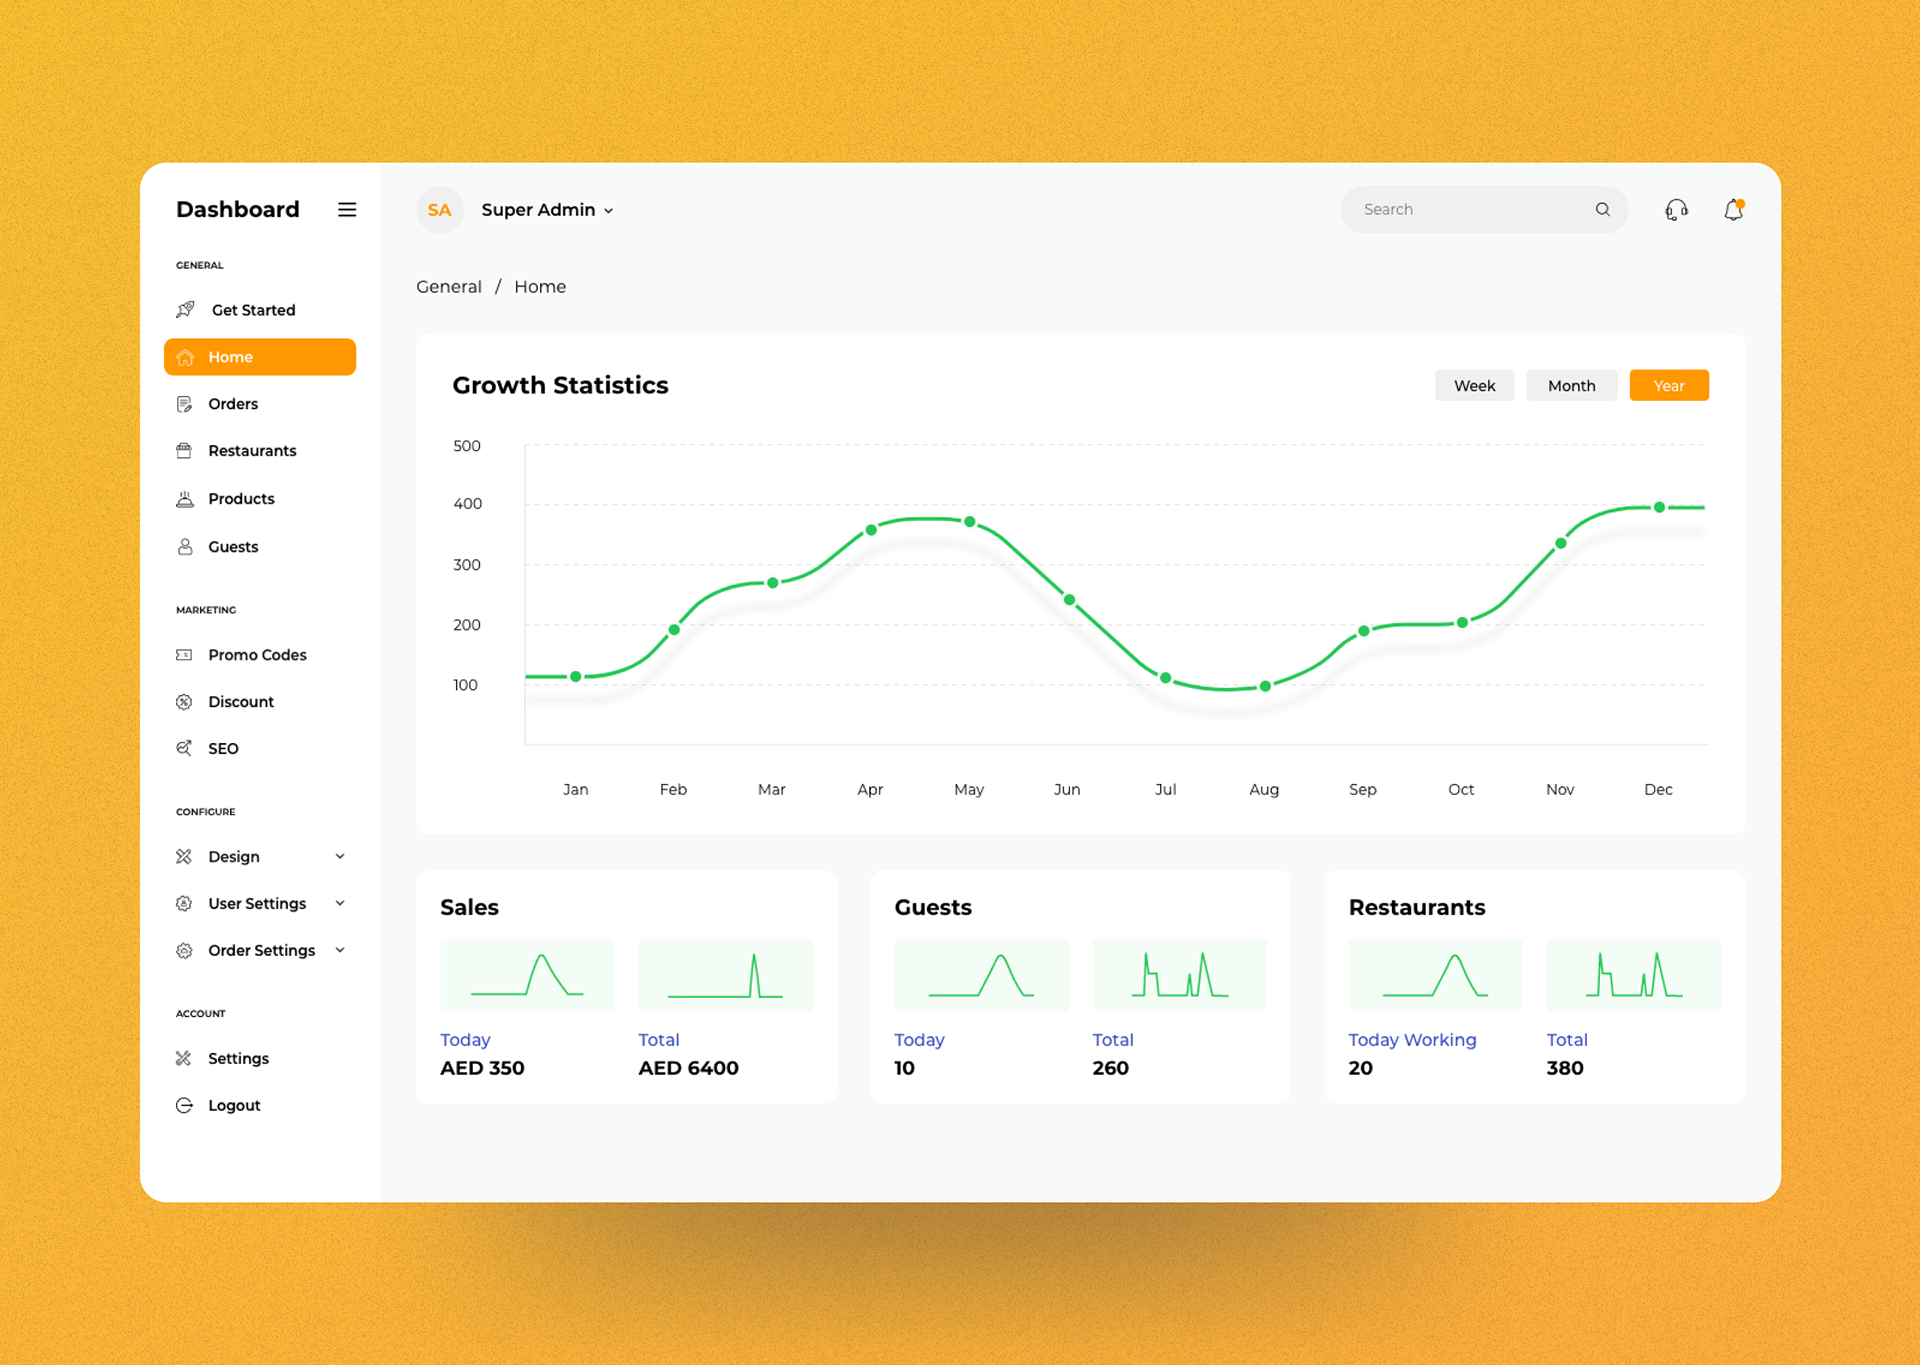Click the December data point on chart
Screen dimensions: 1920x1365
click(x=1659, y=507)
